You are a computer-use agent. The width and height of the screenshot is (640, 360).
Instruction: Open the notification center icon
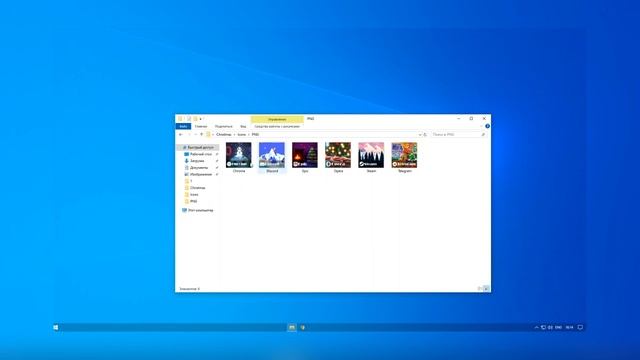tap(580, 327)
